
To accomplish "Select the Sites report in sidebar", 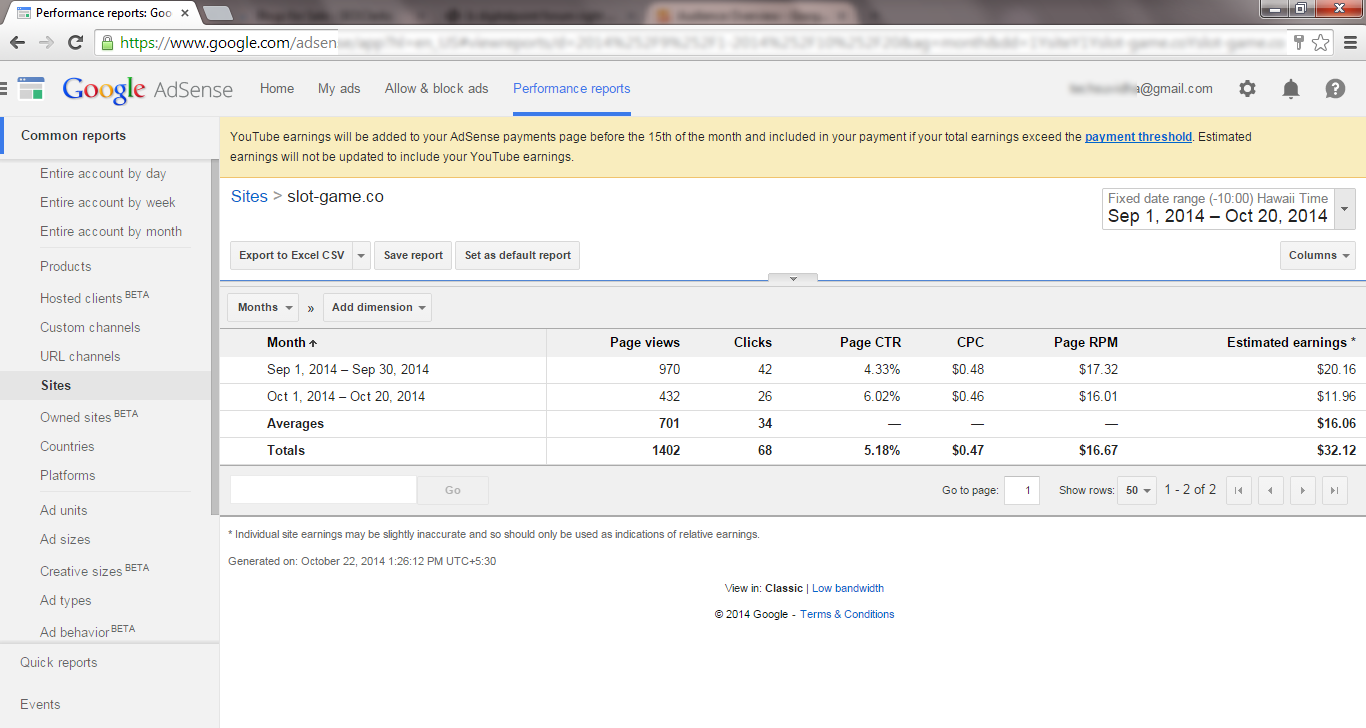I will click(x=56, y=386).
